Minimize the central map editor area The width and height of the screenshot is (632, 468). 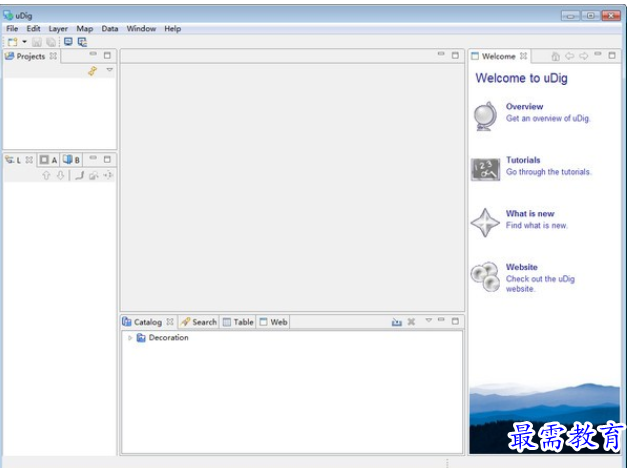(x=441, y=53)
